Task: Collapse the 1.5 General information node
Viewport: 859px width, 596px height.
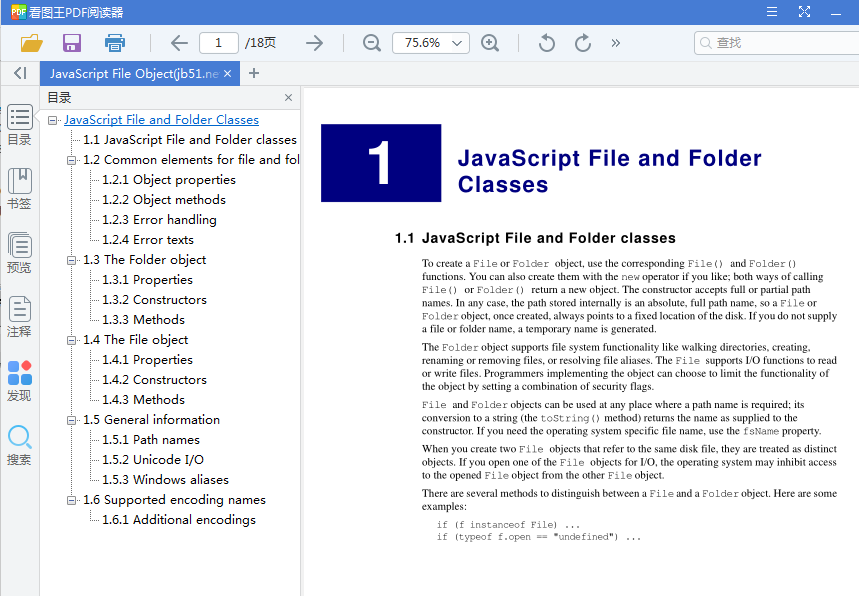Action: click(72, 420)
